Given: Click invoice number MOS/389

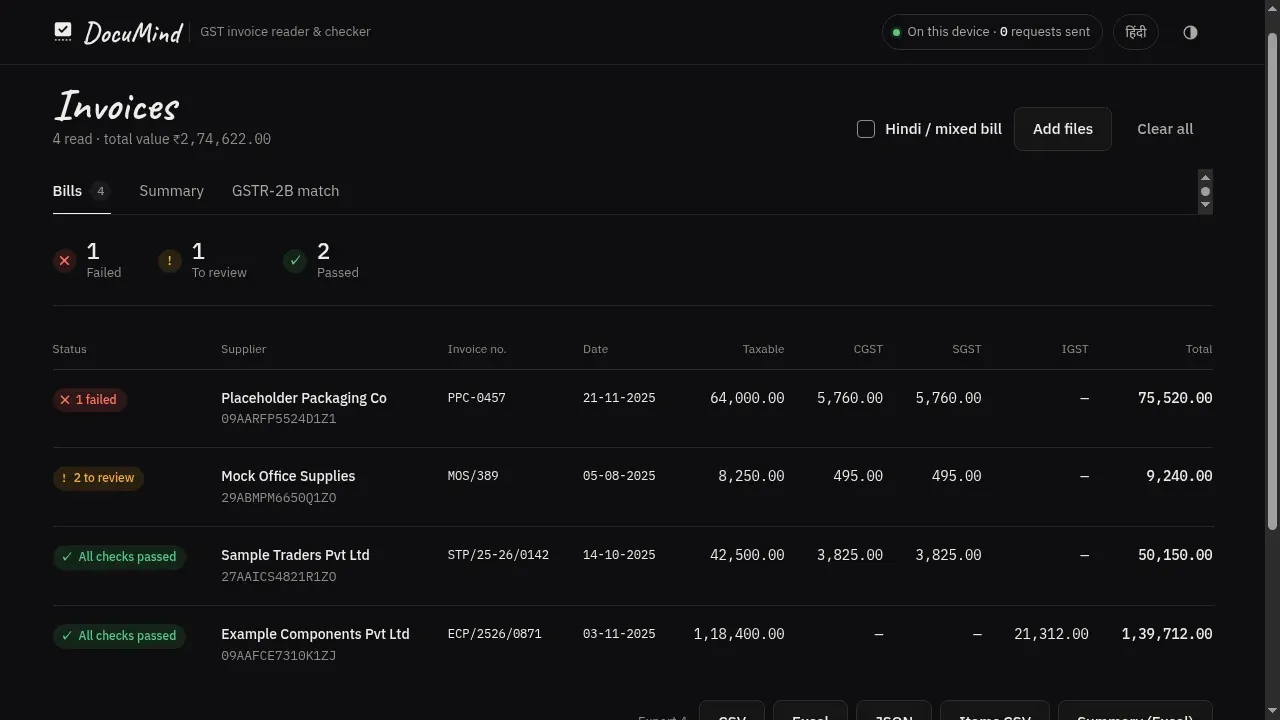Looking at the screenshot, I should (473, 476).
